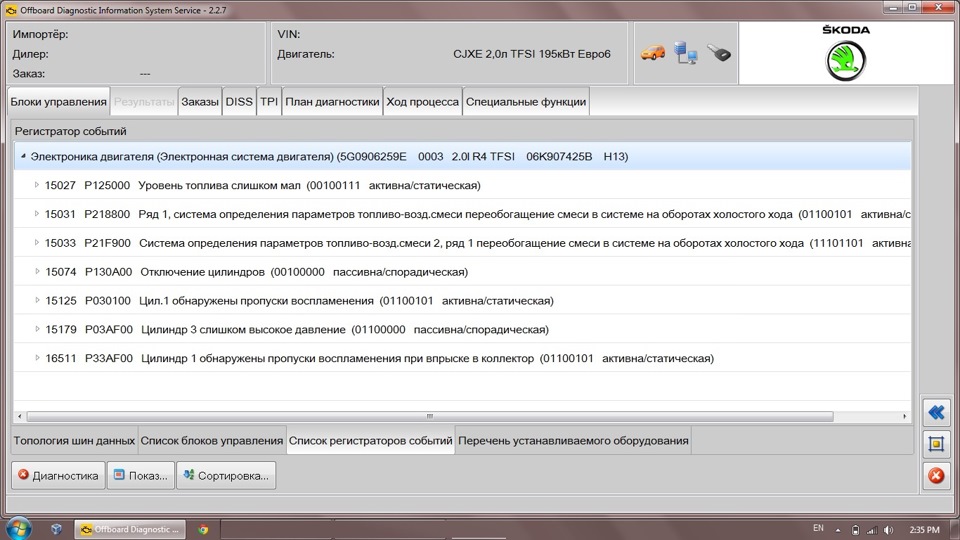Screen dimensions: 960x540
Task: Click the battery/power tray icon
Action: (855, 530)
